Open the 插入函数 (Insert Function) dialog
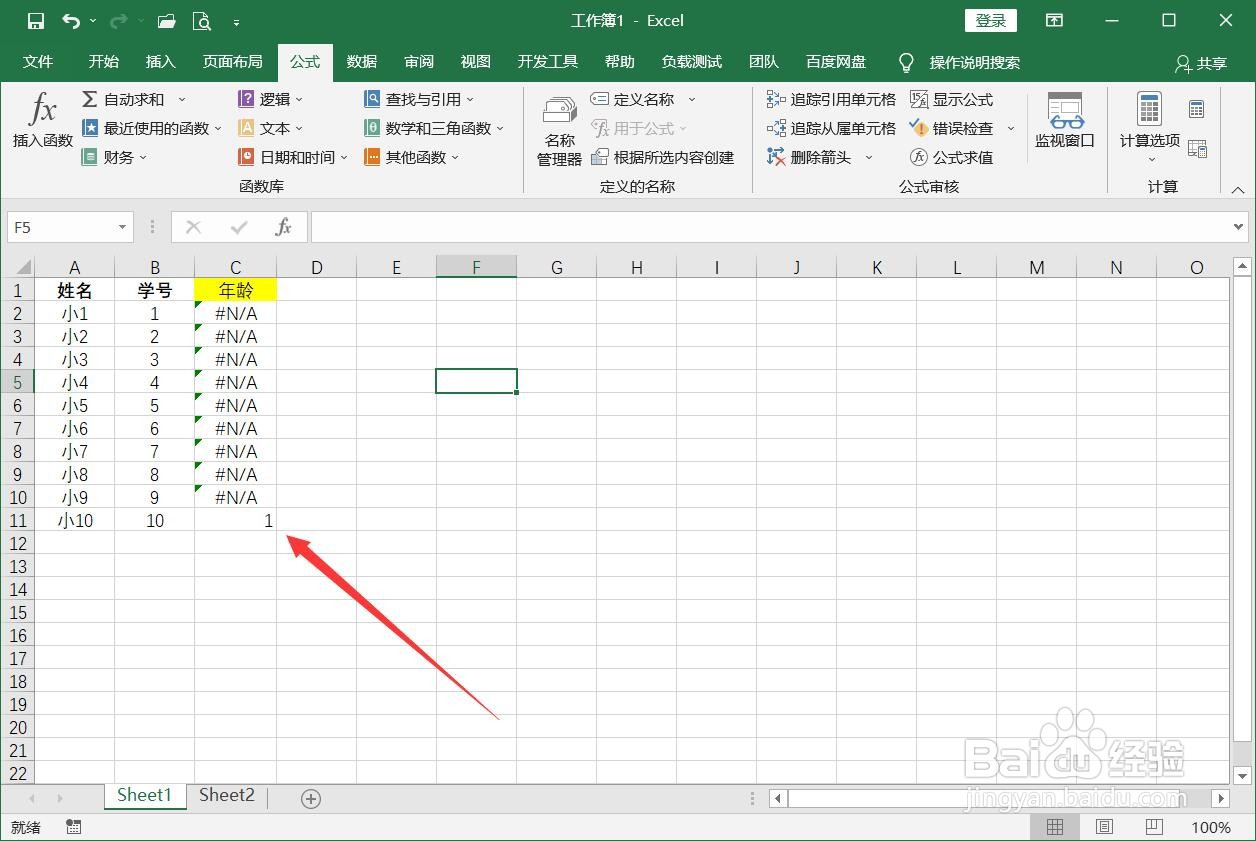Viewport: 1256px width, 841px height. (42, 124)
